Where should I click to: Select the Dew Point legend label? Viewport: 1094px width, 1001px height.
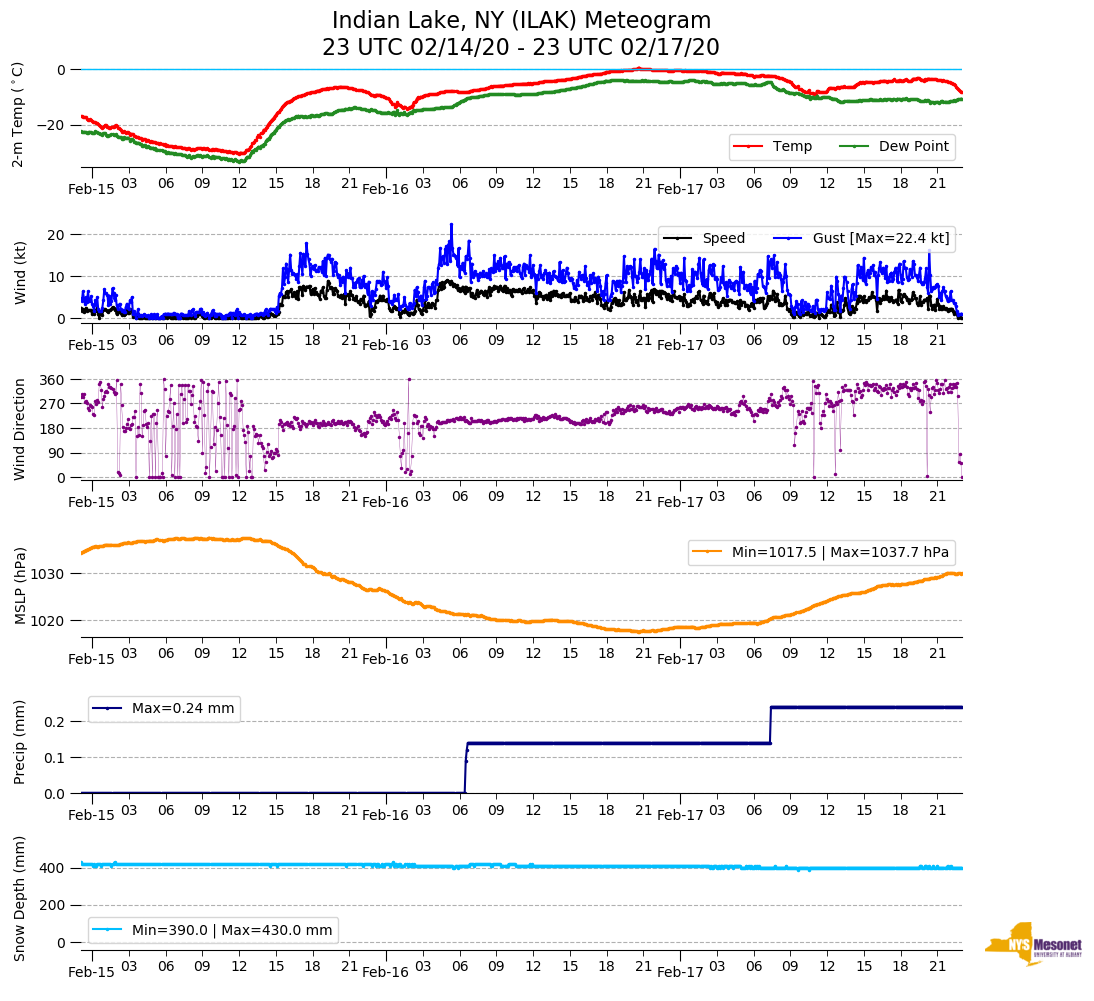(913, 147)
